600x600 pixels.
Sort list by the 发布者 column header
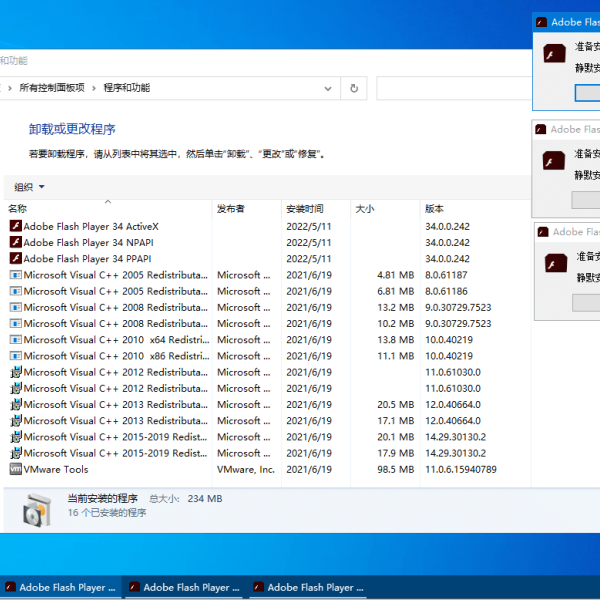(247, 209)
